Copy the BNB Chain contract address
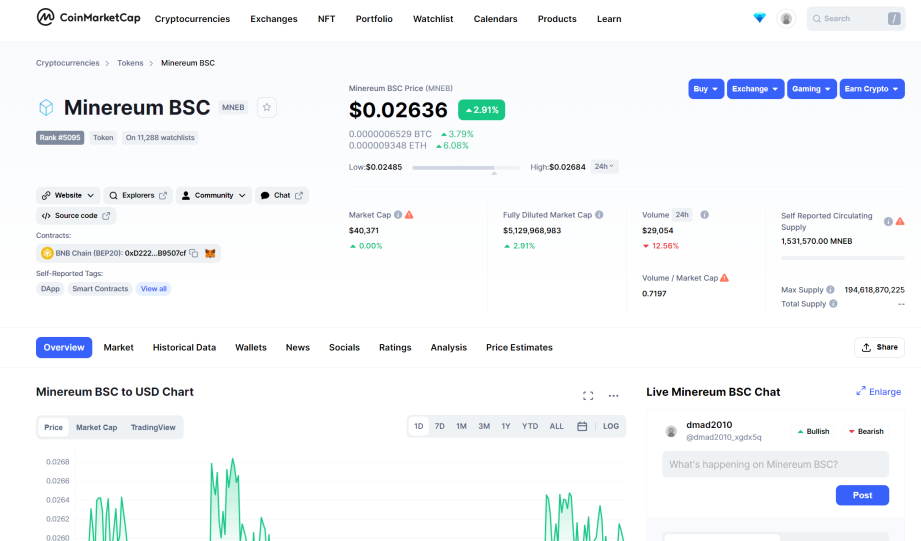 pyautogui.click(x=193, y=253)
